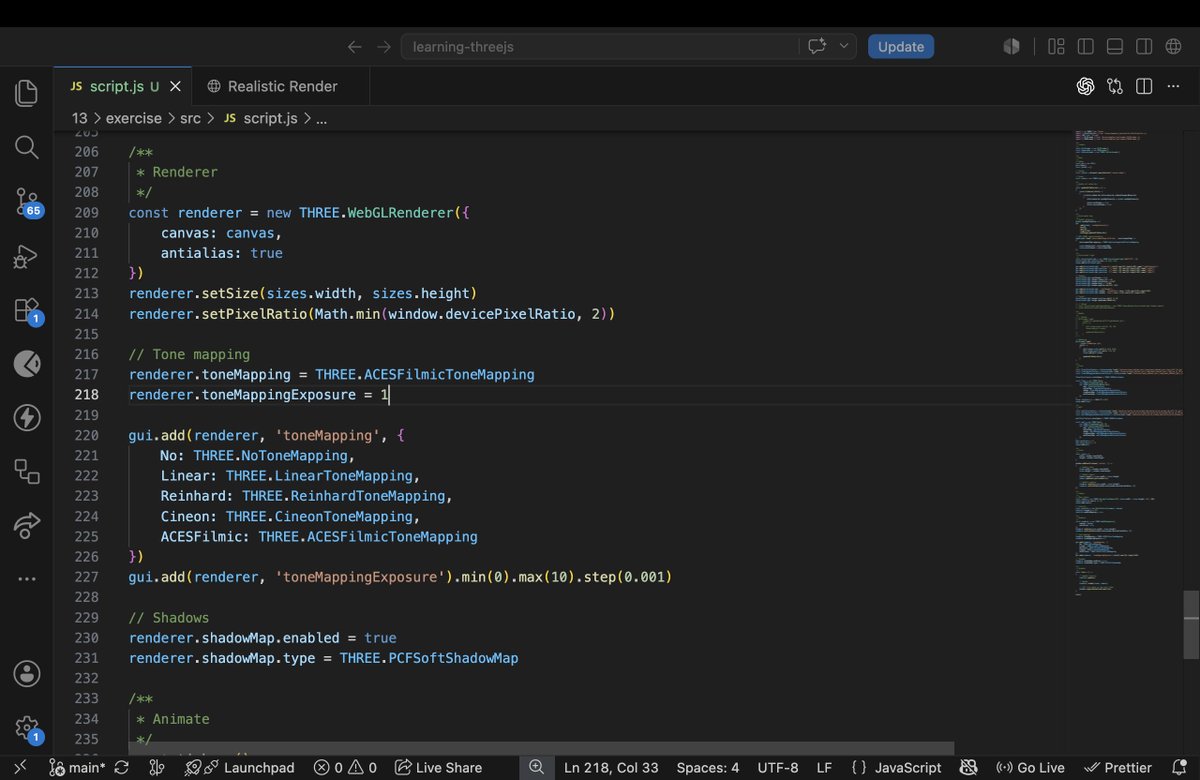Click the Copilot status icon
Image resolution: width=1200 pixels, height=780 pixels.
[970, 768]
